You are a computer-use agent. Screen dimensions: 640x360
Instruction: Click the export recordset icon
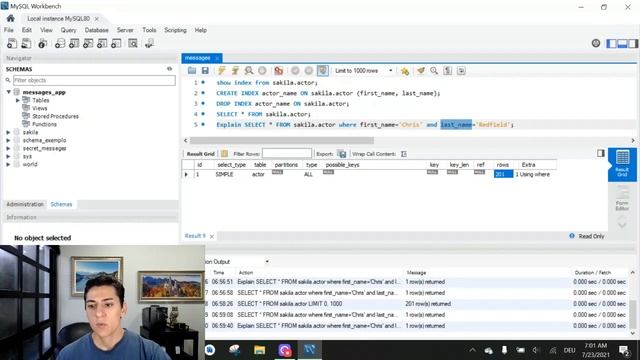coord(342,154)
